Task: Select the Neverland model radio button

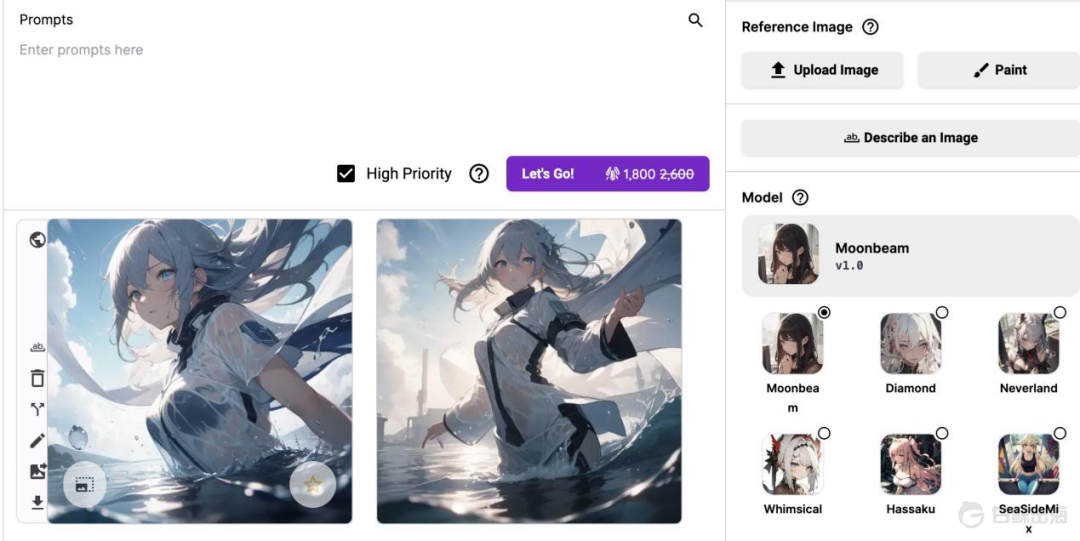Action: 1059,313
